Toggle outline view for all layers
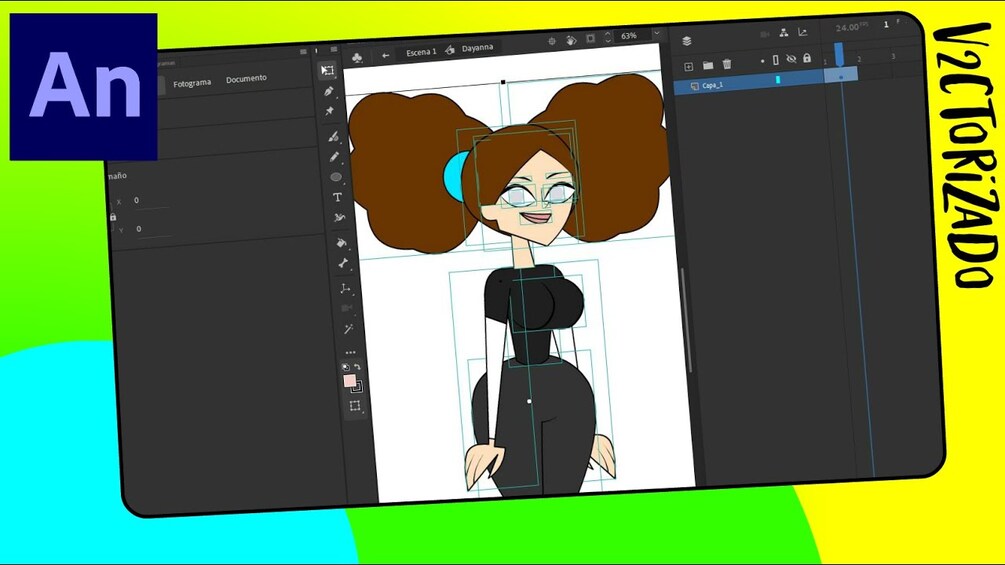 (776, 60)
